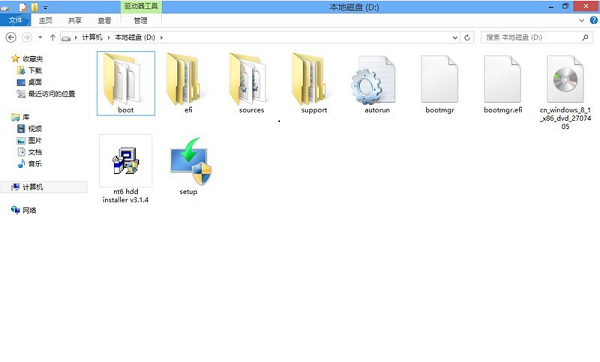Select the sources folder icon
The image size is (600, 362).
[x=248, y=79]
